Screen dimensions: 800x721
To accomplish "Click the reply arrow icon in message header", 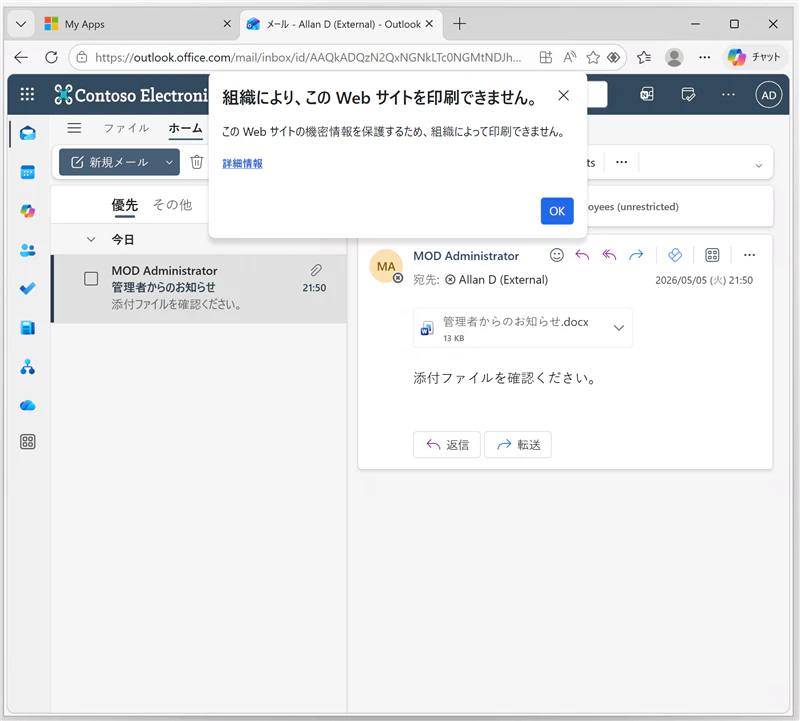I will pos(582,255).
